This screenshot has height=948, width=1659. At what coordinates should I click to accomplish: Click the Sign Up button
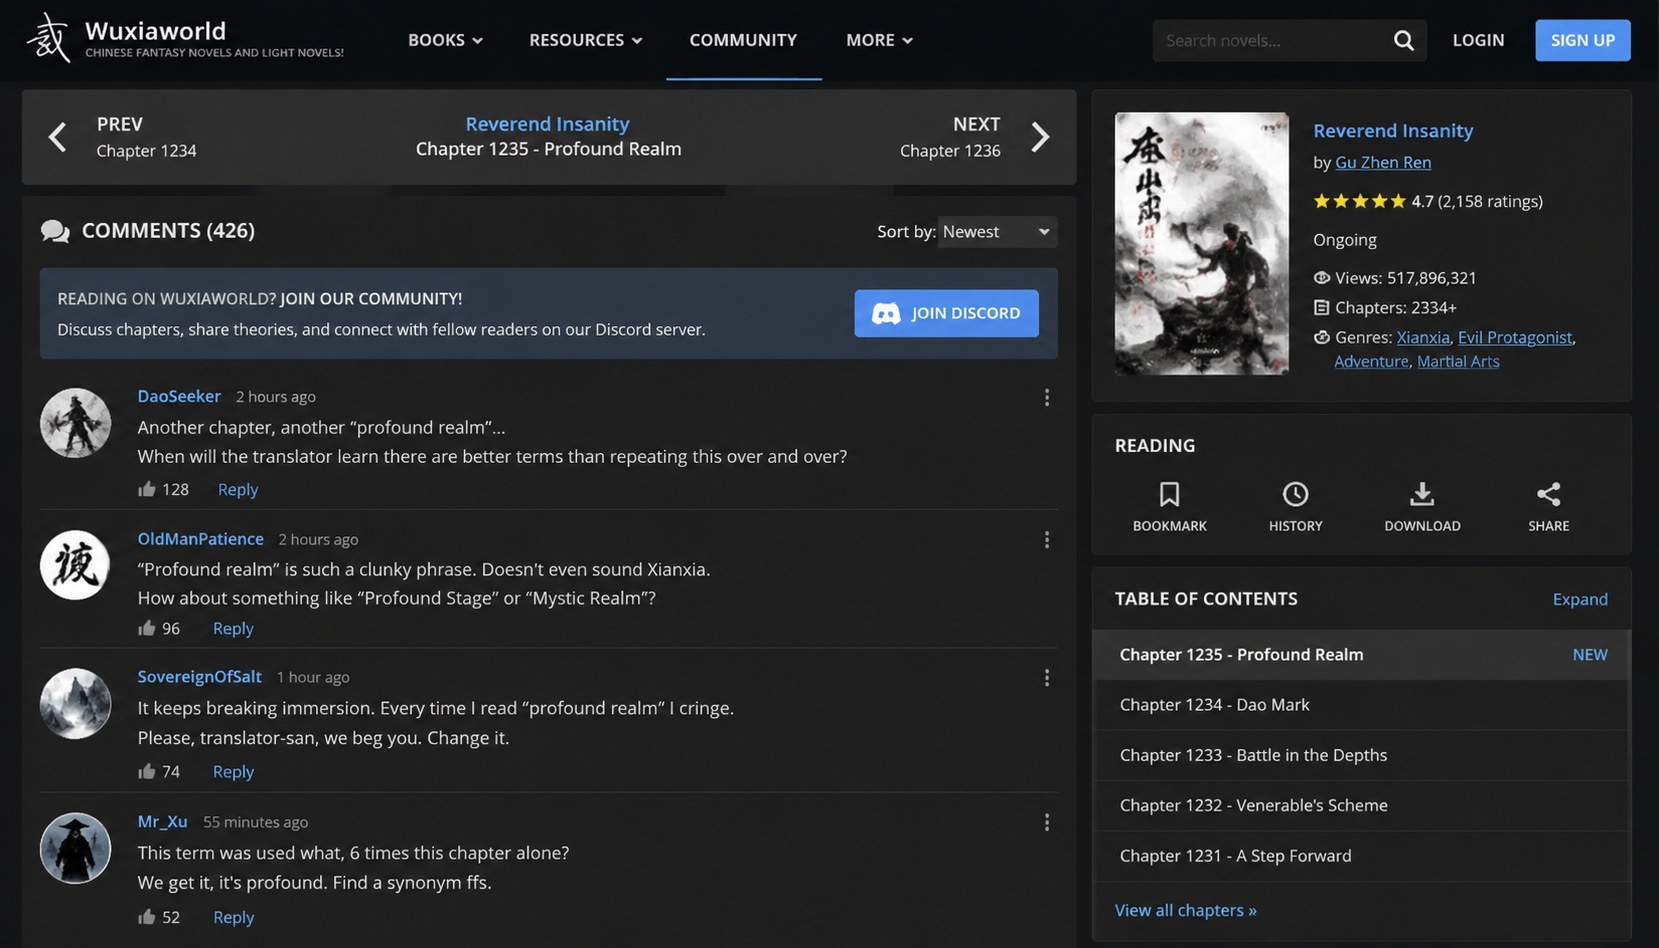click(1582, 40)
